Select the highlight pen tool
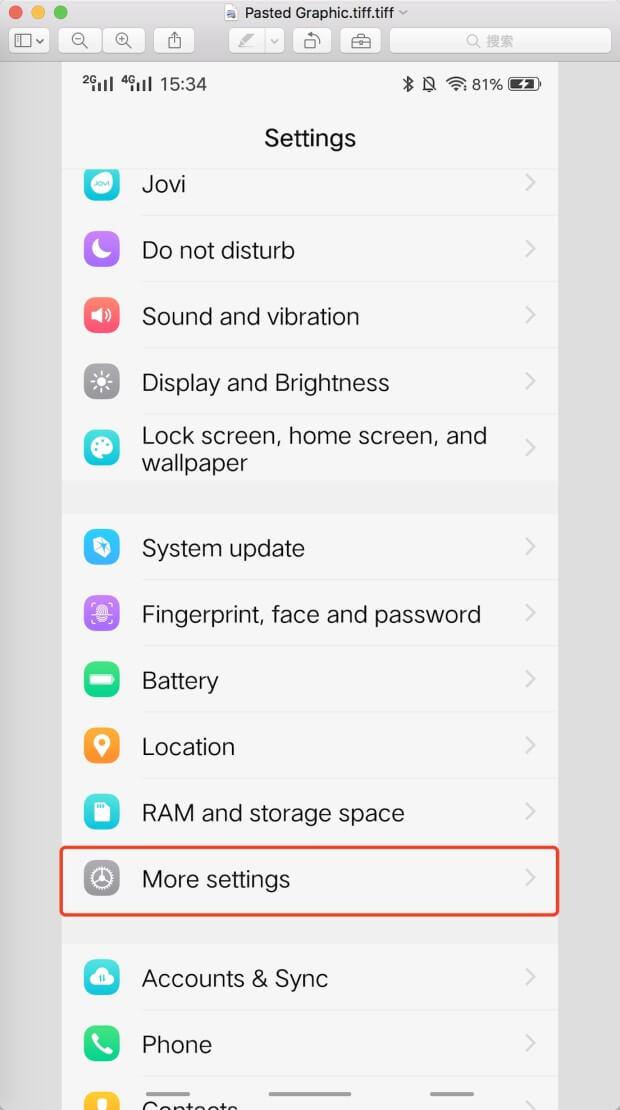The image size is (620, 1110). 245,40
